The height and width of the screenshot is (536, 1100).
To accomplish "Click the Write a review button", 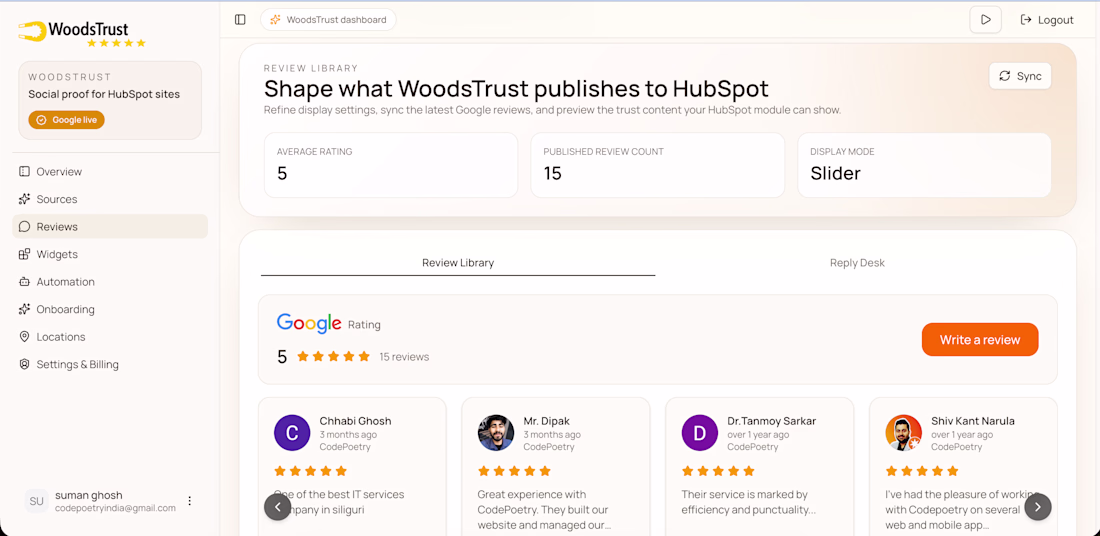I will 980,340.
